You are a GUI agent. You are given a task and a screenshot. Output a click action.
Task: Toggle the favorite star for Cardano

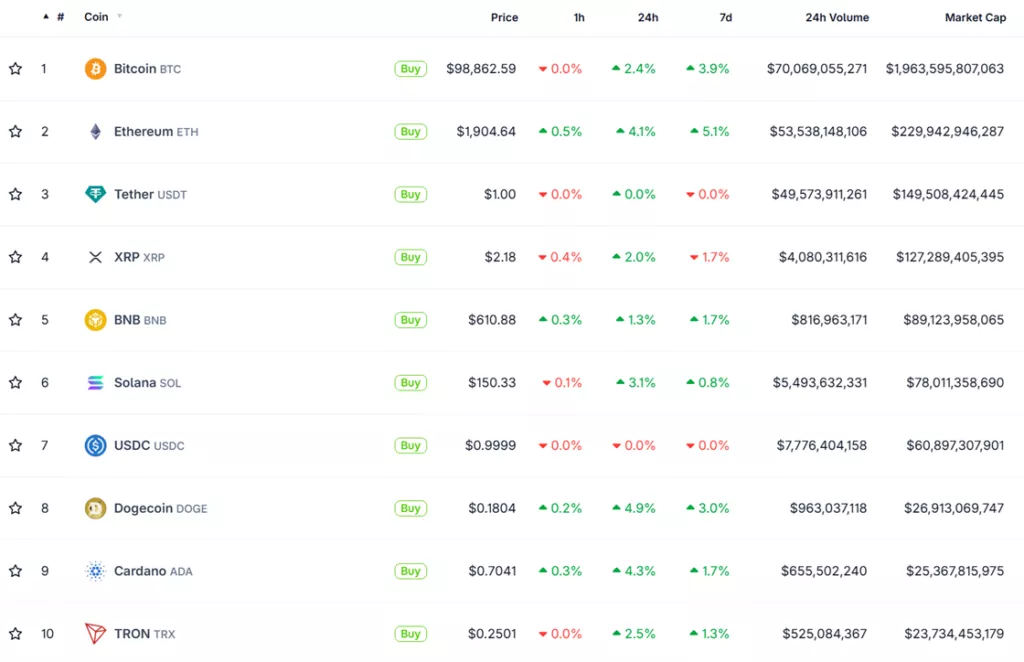15,571
